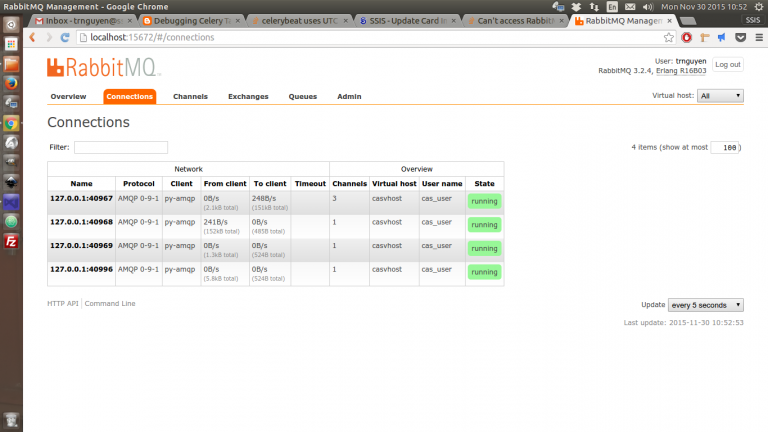Go back with the browser back arrow
768x432 pixels.
(33, 37)
